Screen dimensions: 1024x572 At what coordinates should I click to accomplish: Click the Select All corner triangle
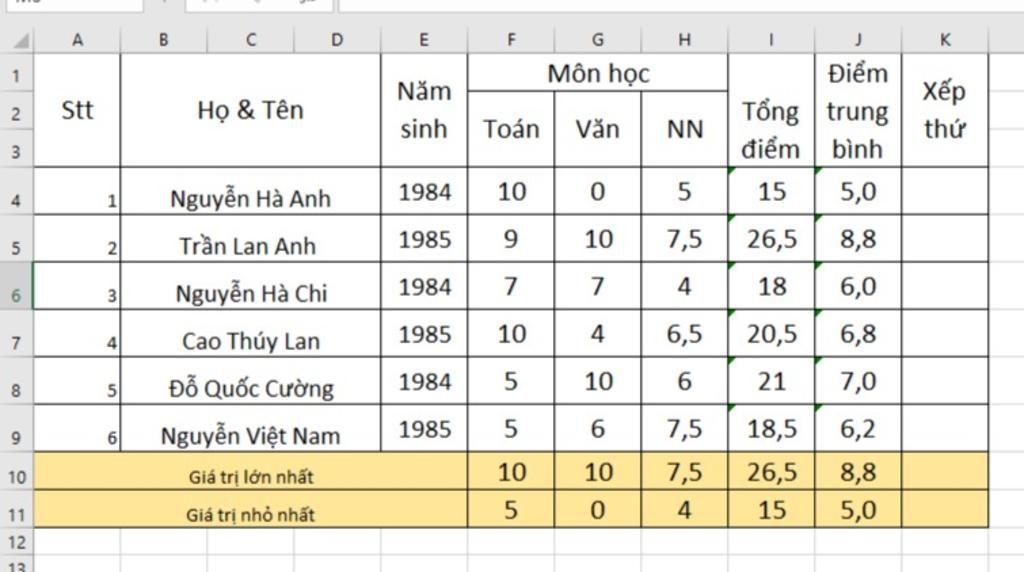[20, 41]
